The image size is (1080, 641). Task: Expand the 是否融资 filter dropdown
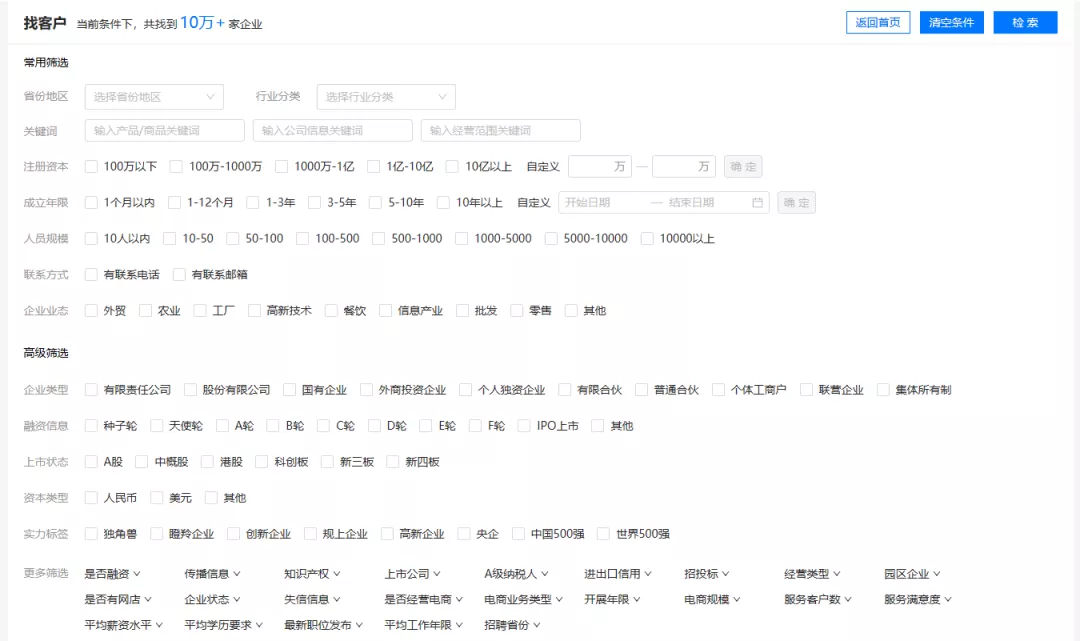pos(112,574)
